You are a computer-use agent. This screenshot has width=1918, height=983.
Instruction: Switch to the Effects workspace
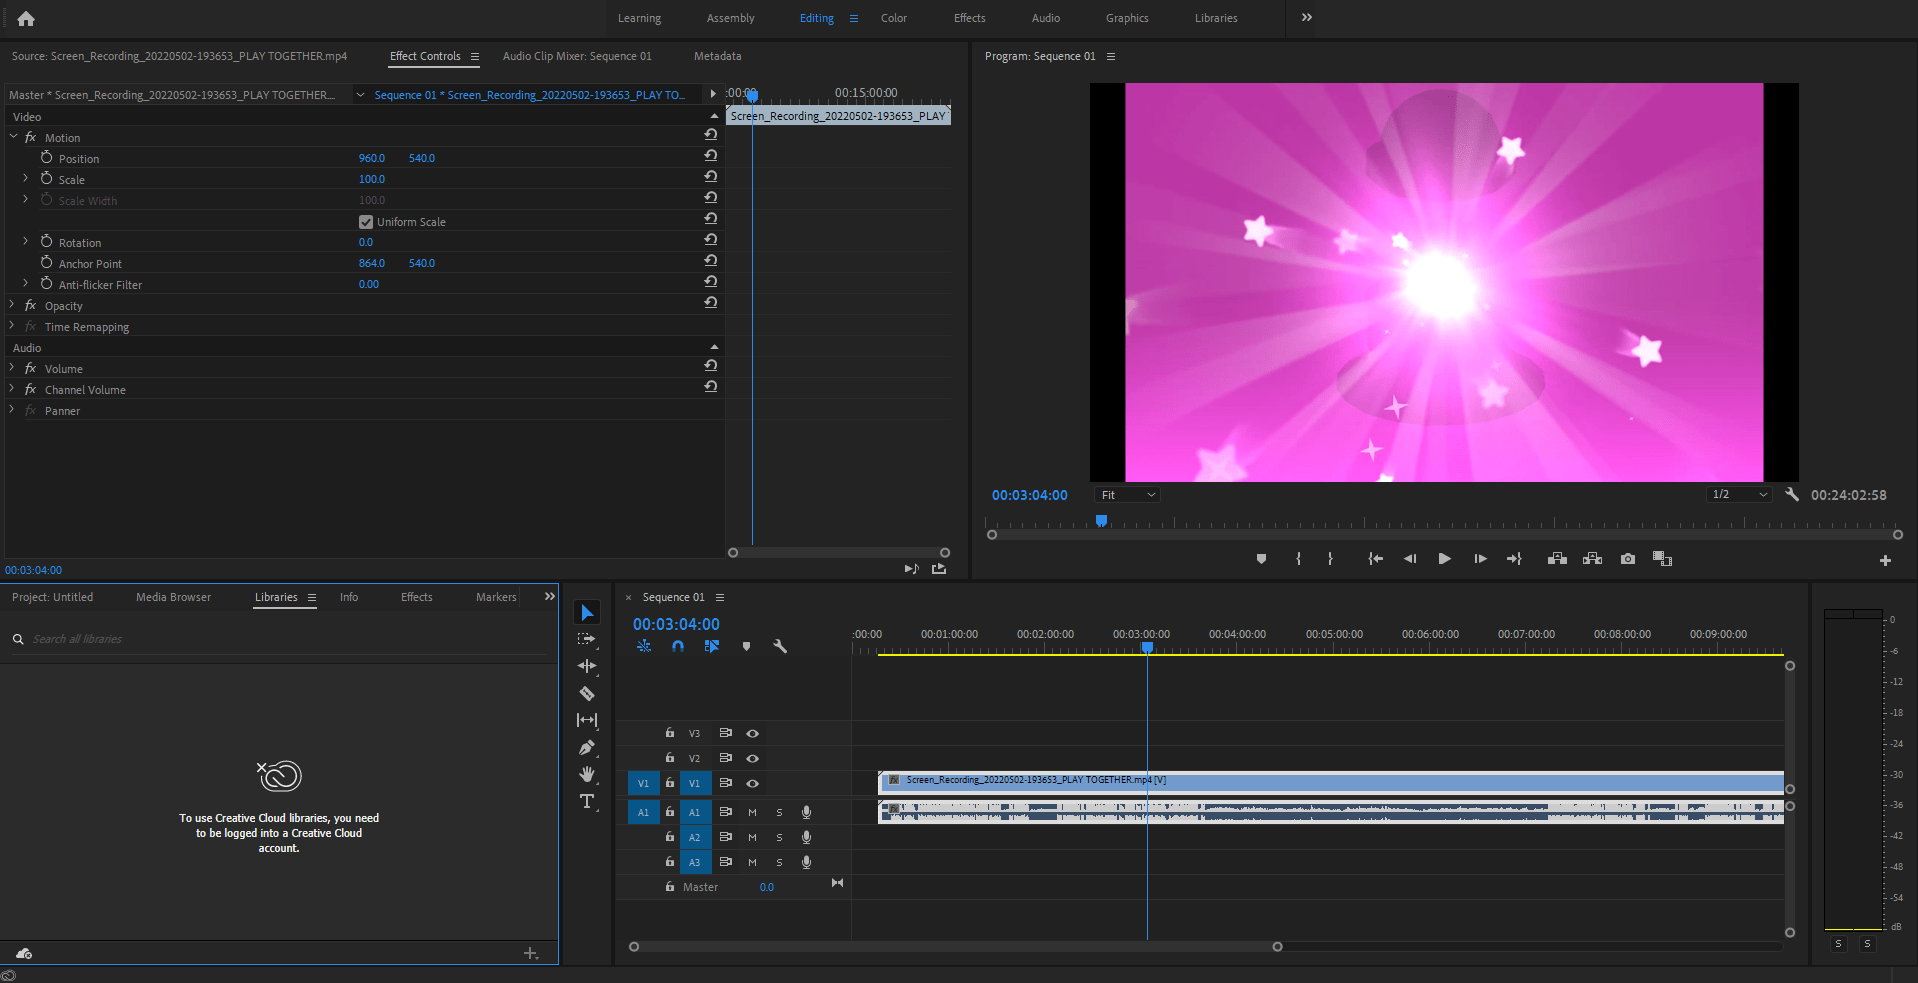pyautogui.click(x=968, y=18)
